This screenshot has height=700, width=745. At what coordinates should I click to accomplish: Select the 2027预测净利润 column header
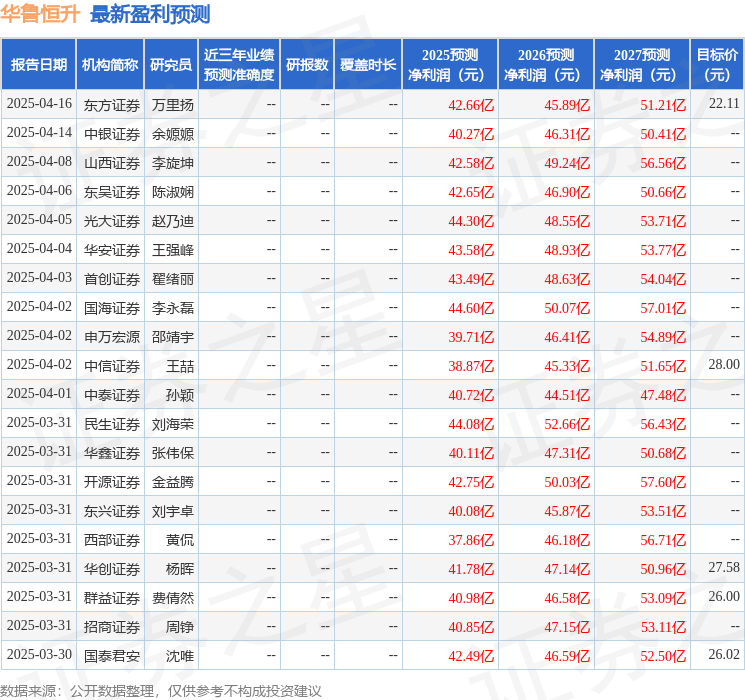(642, 64)
